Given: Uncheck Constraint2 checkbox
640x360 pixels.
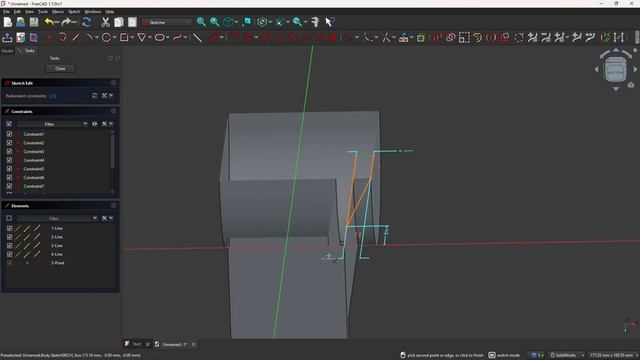Looking at the screenshot, I should 9,143.
